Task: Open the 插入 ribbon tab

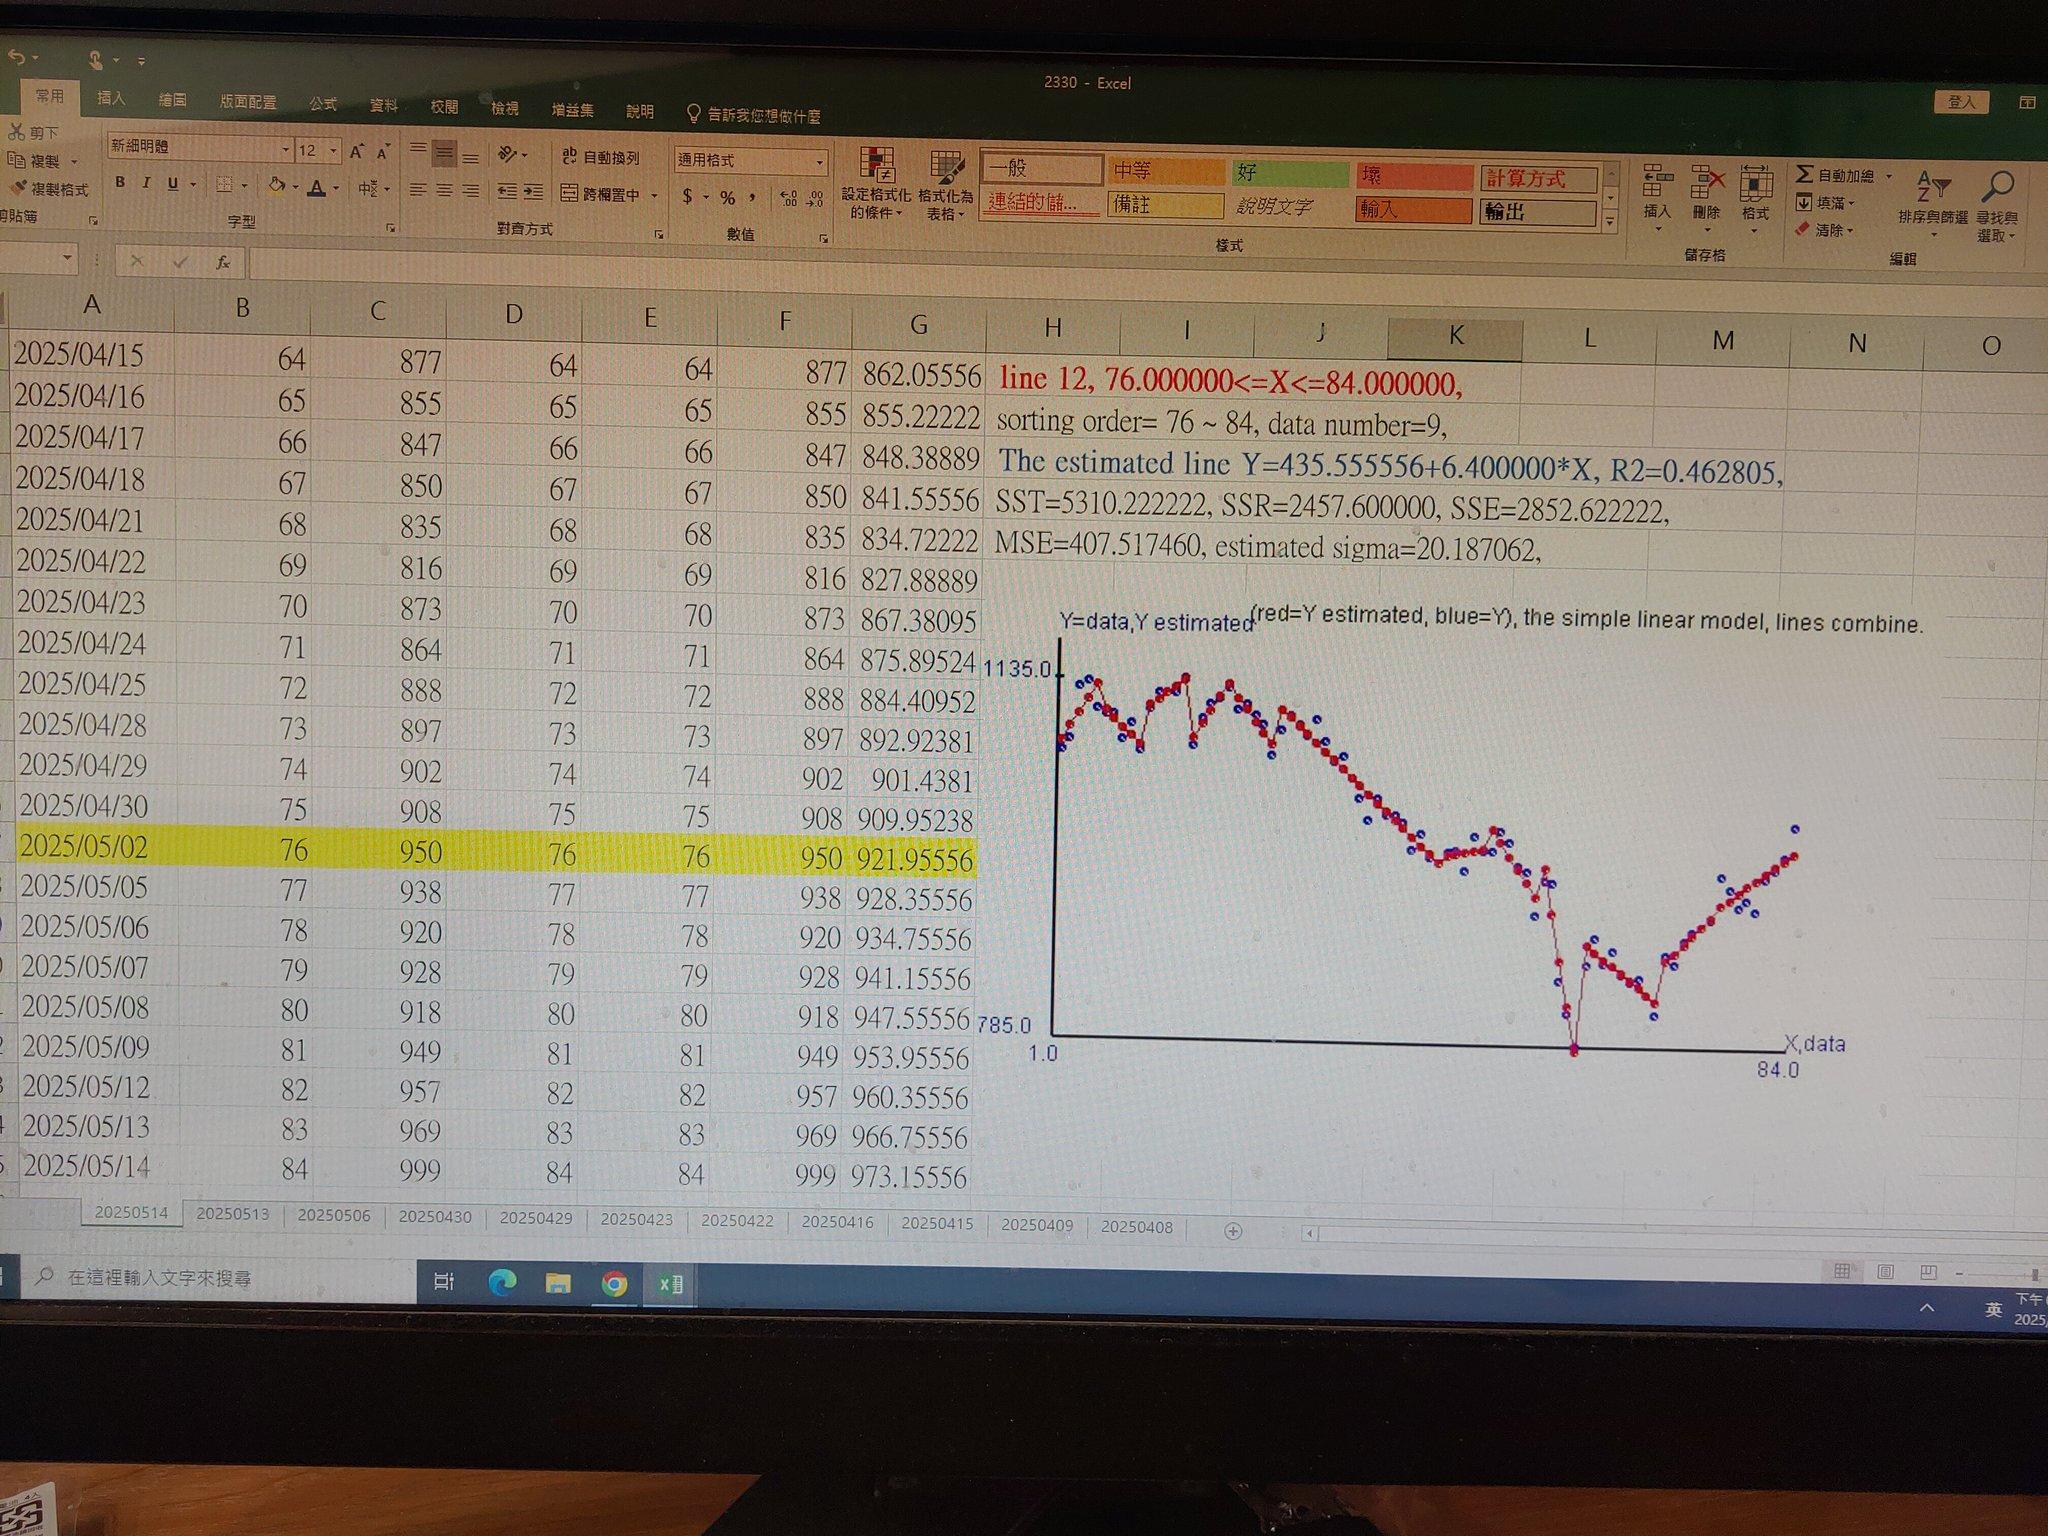Action: coord(111,98)
